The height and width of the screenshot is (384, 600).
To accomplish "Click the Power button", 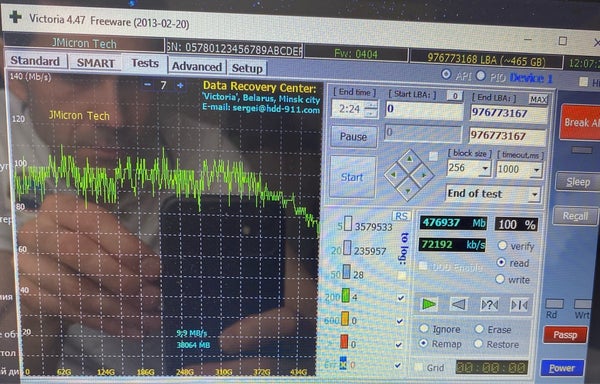I will pos(562,368).
